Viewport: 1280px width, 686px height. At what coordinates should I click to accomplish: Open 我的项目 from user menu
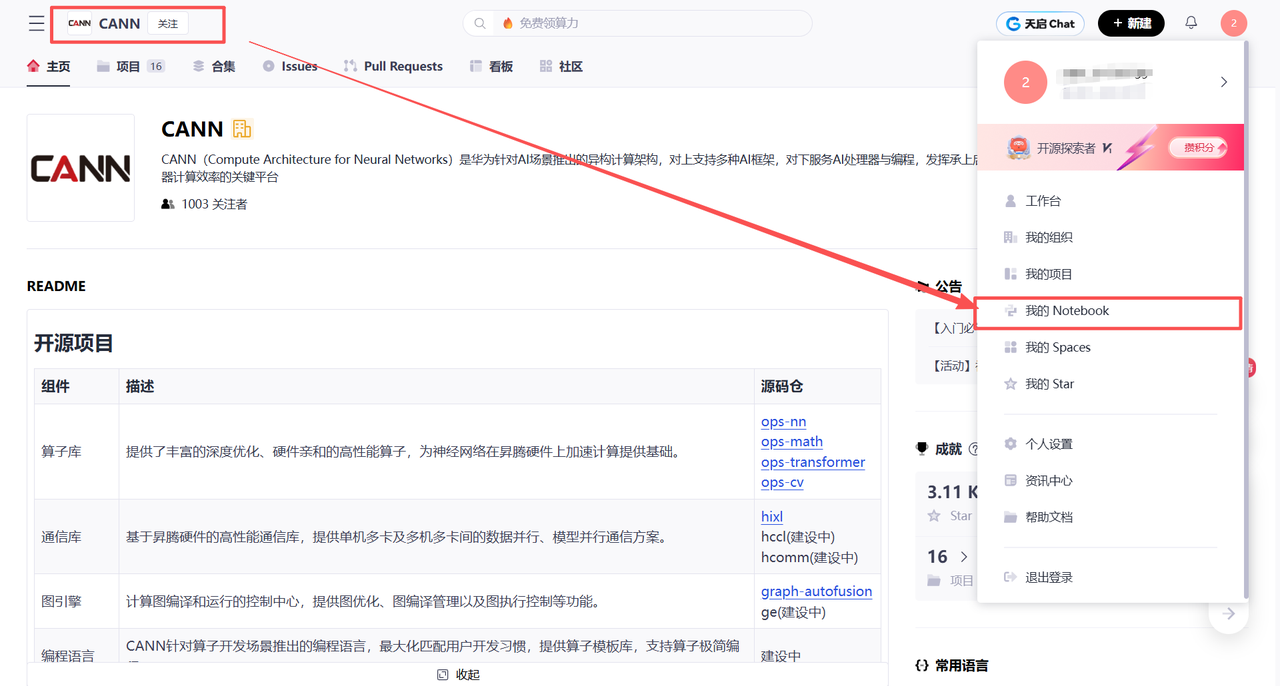click(1110, 274)
